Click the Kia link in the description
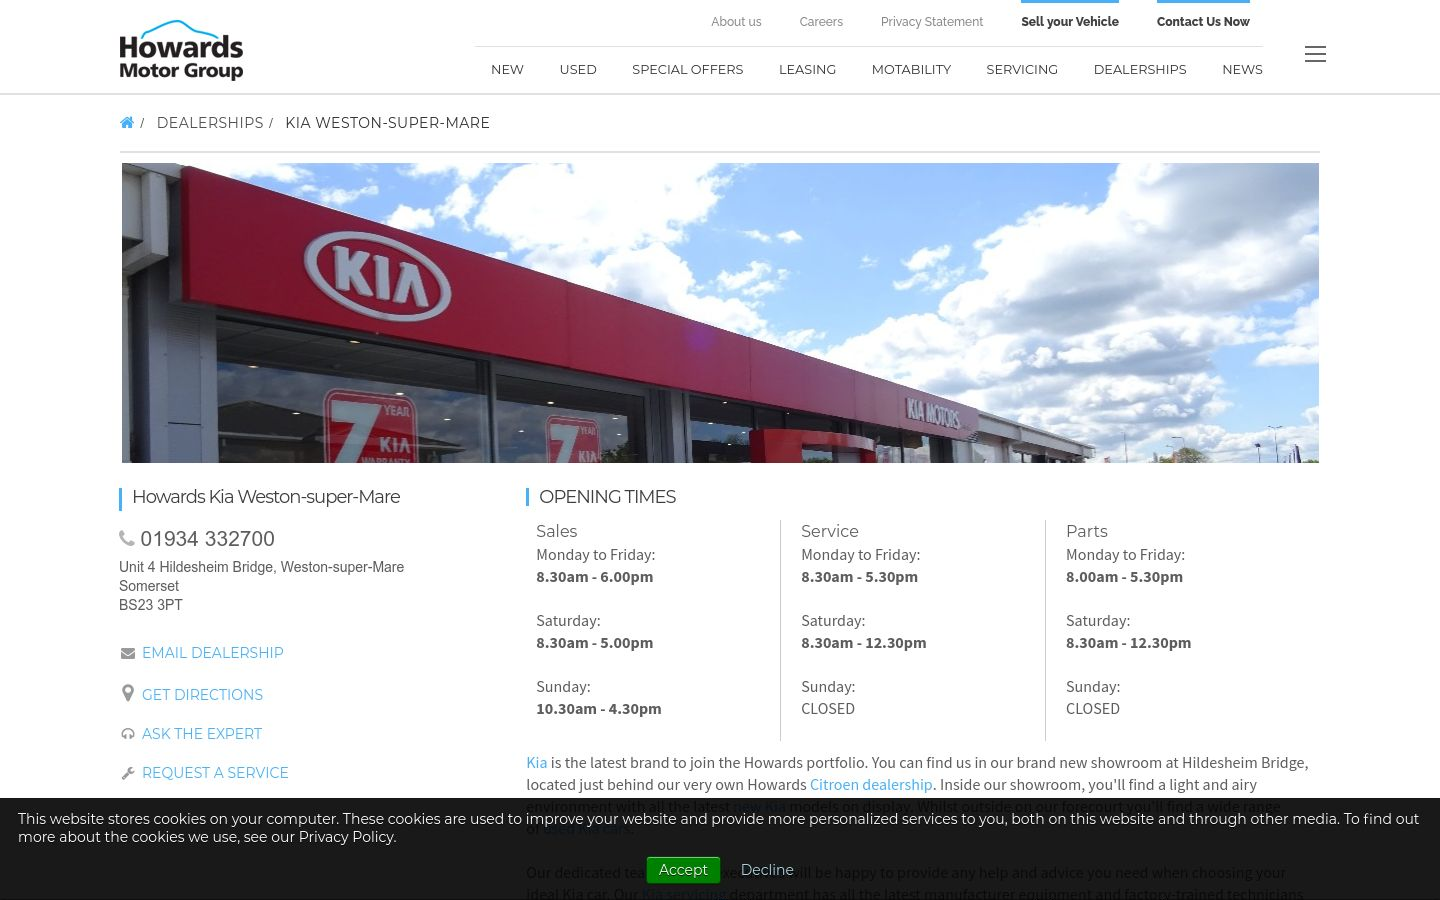Viewport: 1440px width, 900px height. point(537,762)
